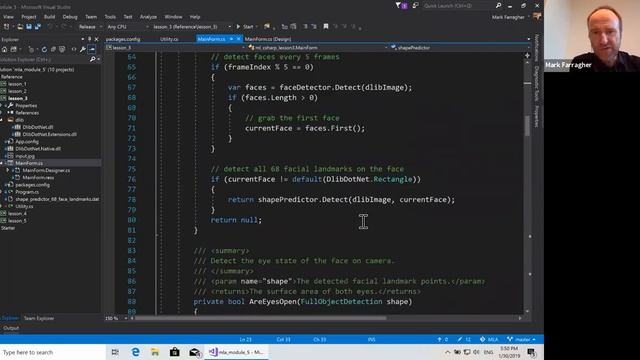Open the Output panel tab
This screenshot has height=360, width=640.
[x=11, y=328]
